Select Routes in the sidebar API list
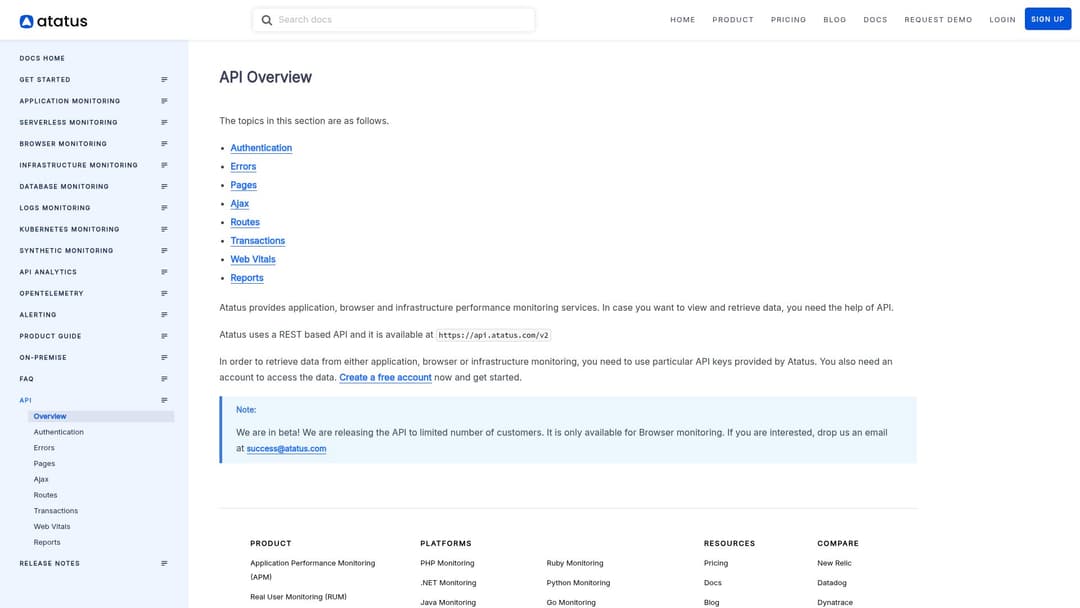 [45, 496]
